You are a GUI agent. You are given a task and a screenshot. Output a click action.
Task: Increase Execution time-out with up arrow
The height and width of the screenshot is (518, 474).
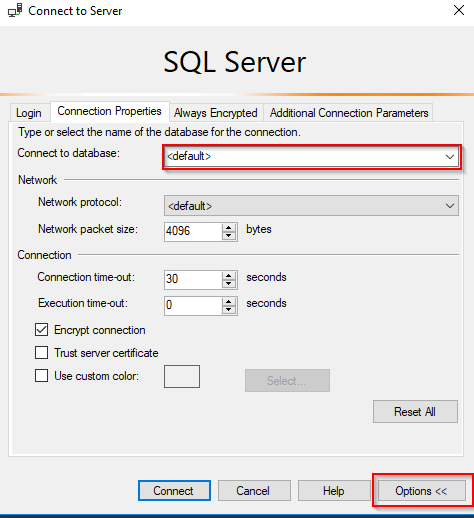(x=229, y=301)
